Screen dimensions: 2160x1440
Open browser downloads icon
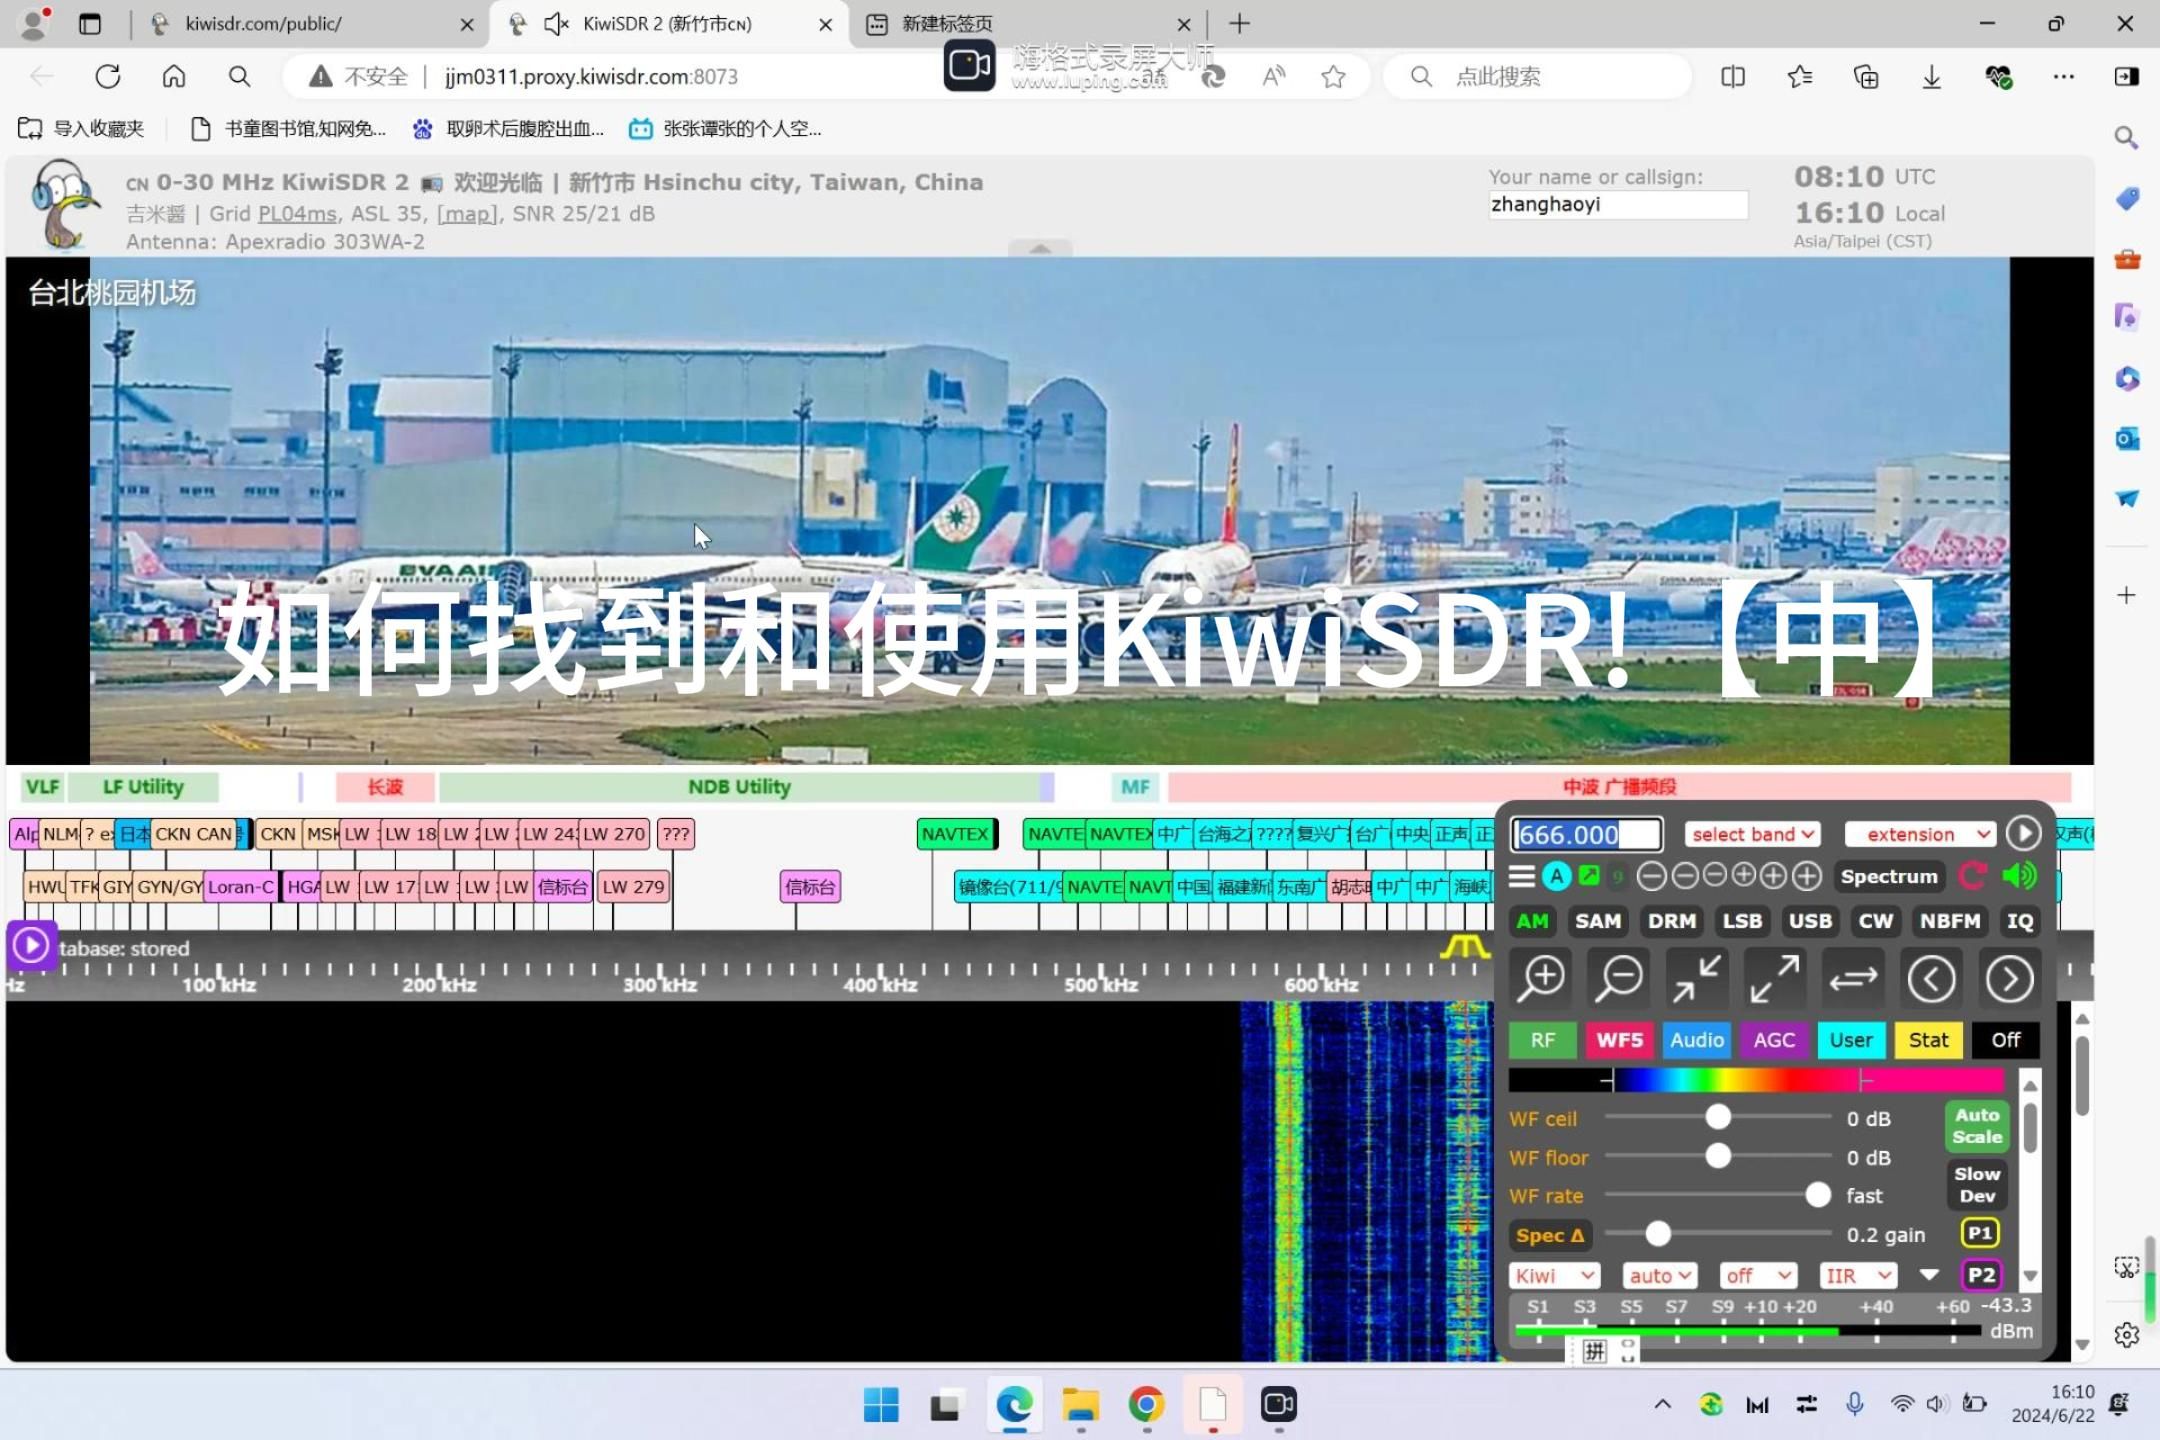pos(1932,77)
